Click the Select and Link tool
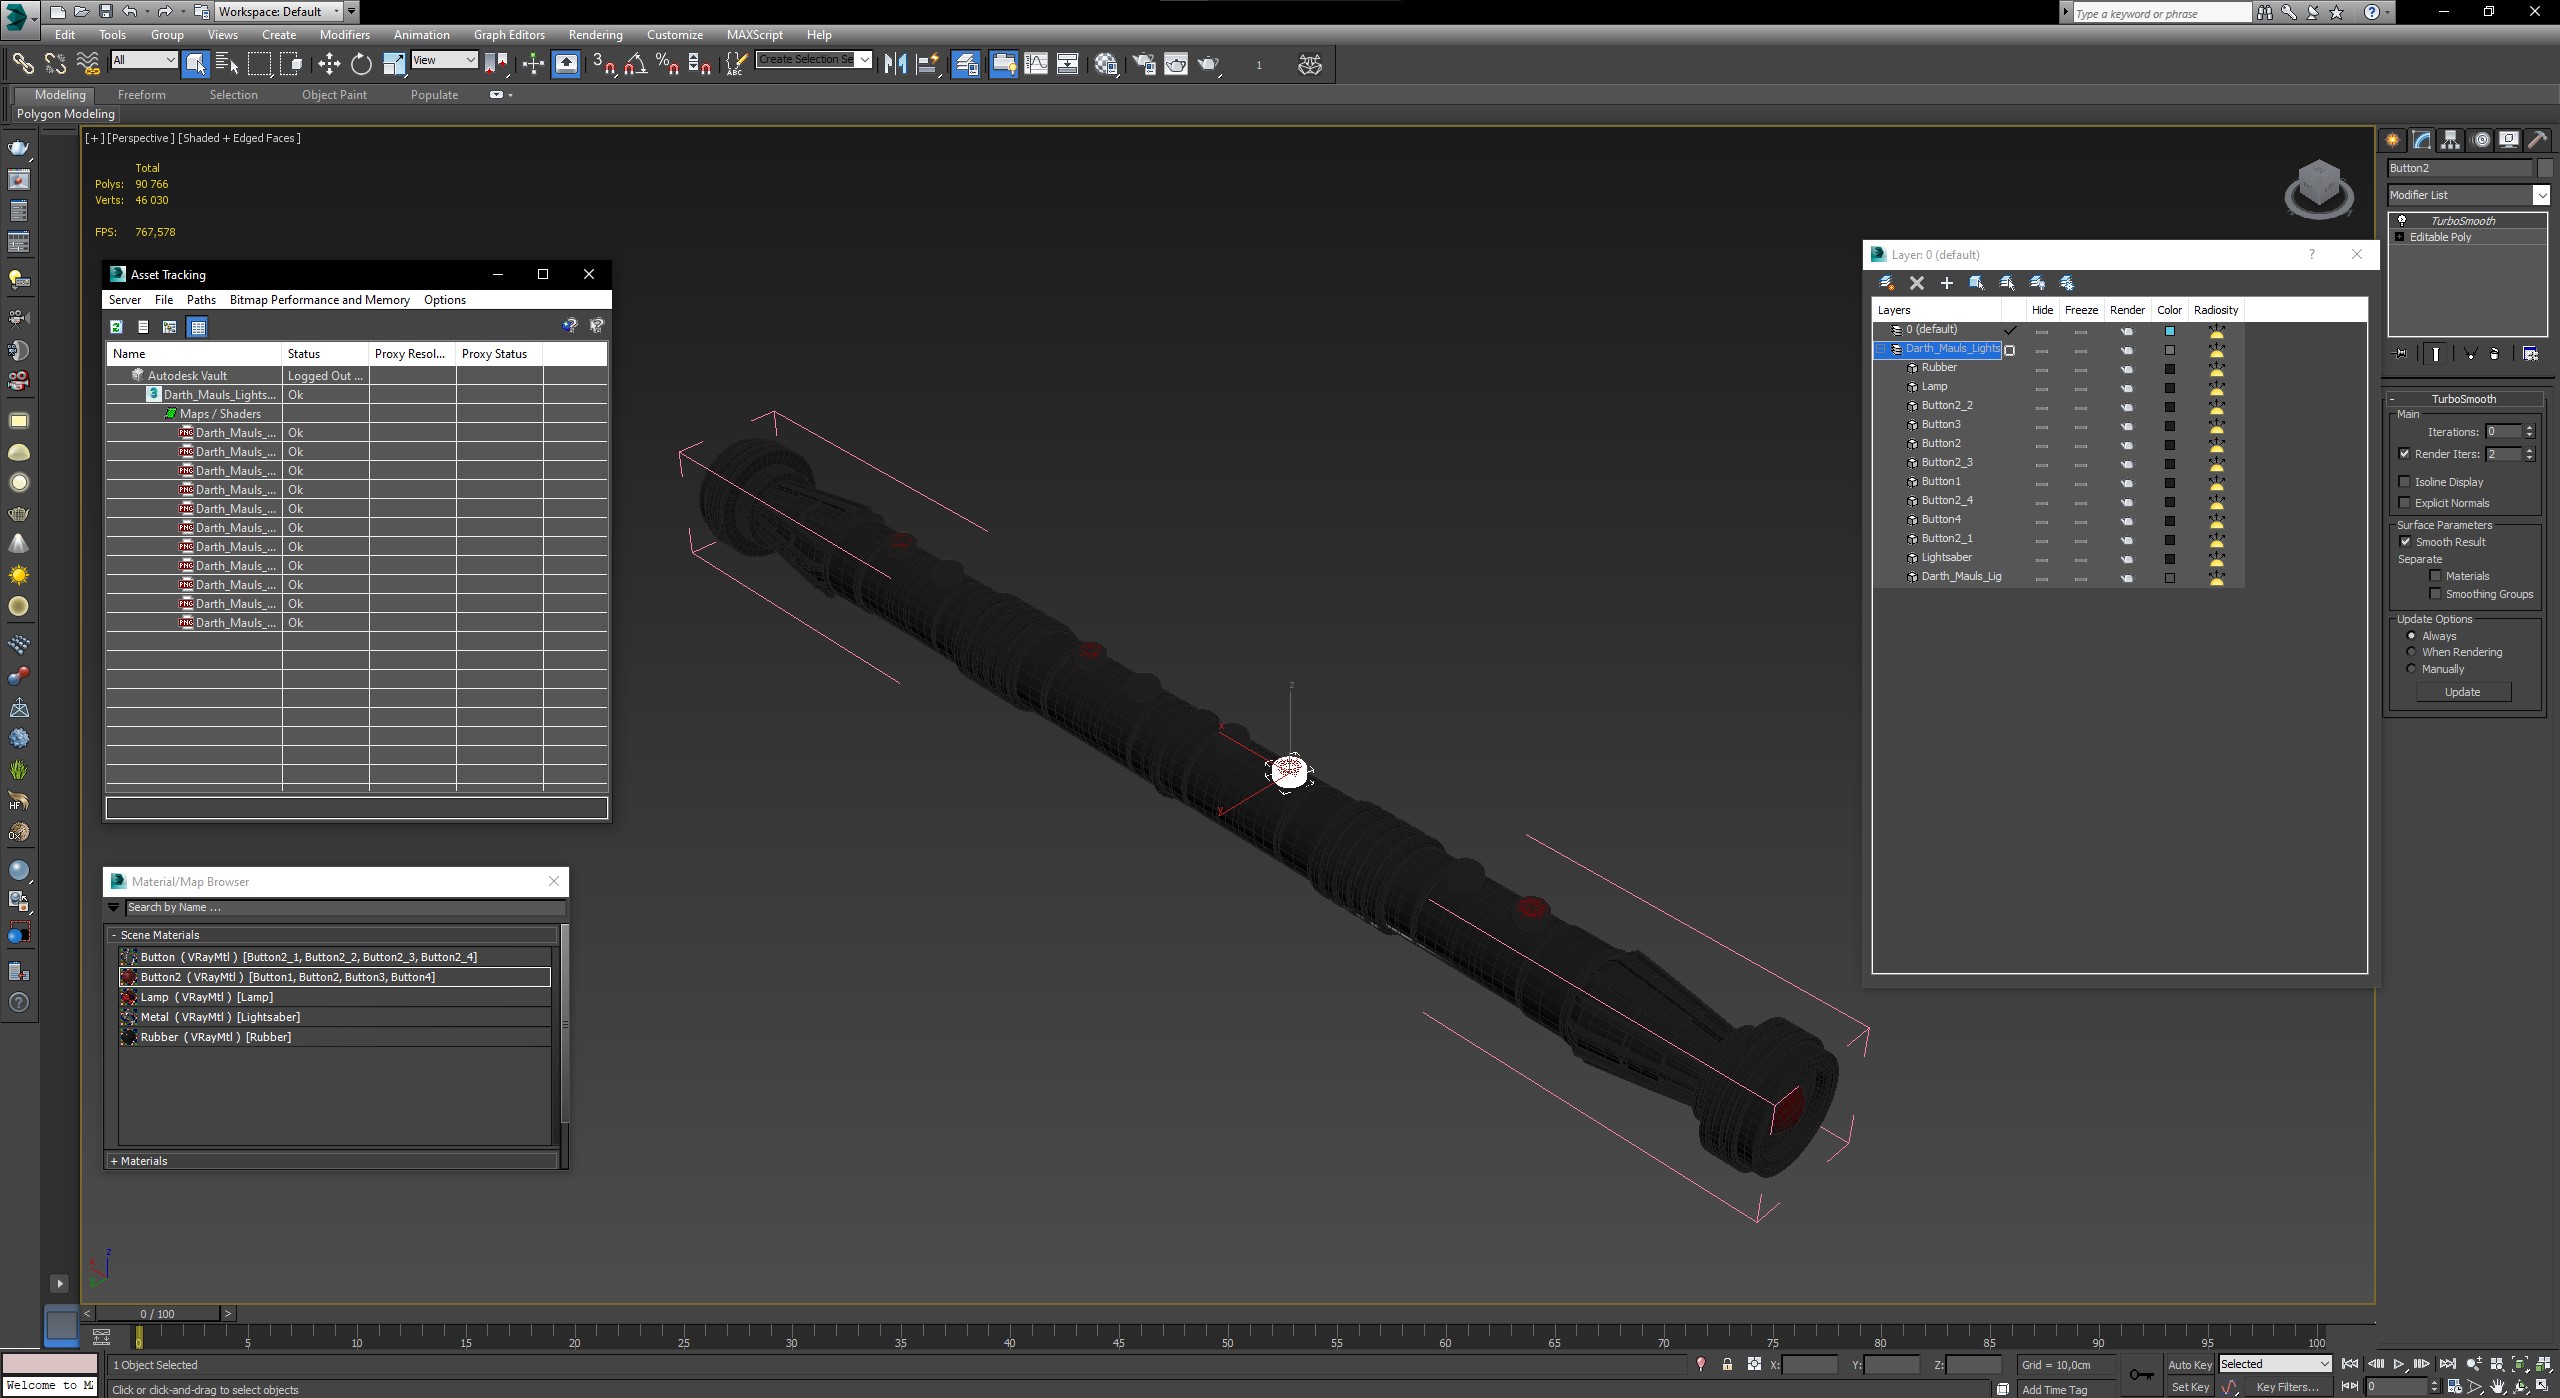The height and width of the screenshot is (1398, 2560). click(22, 64)
